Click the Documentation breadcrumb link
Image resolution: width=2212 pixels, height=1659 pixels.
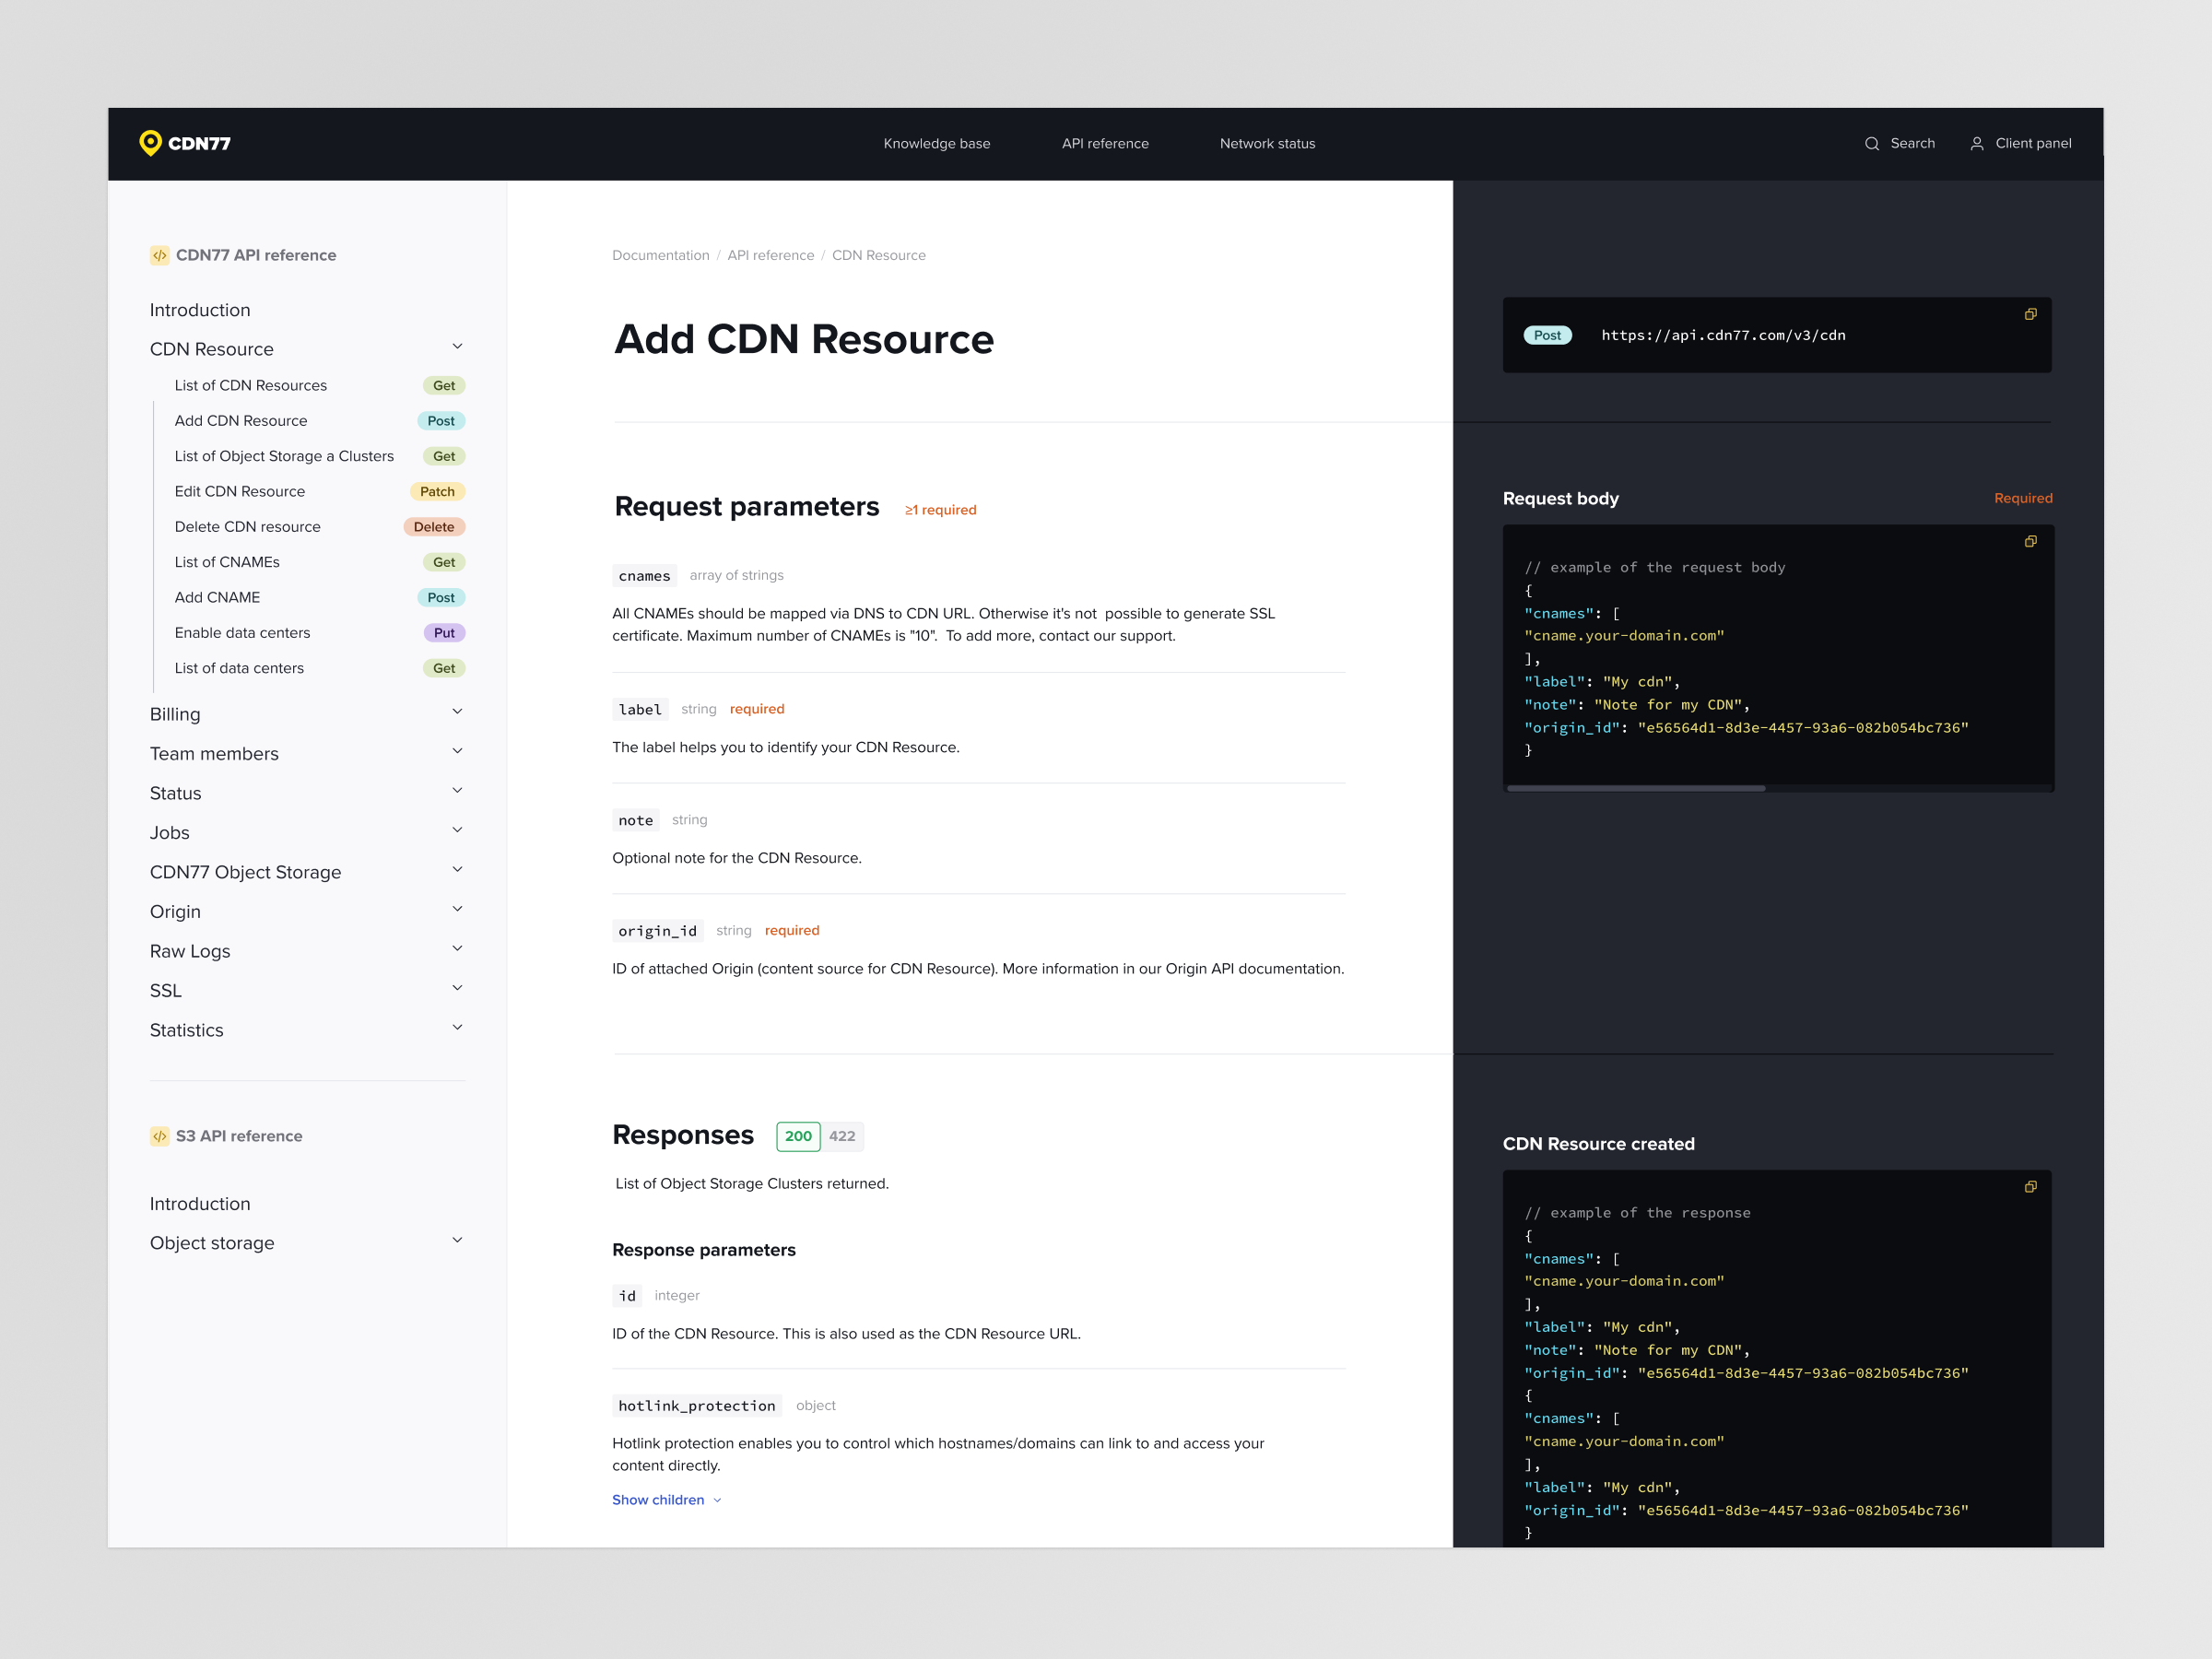(661, 255)
